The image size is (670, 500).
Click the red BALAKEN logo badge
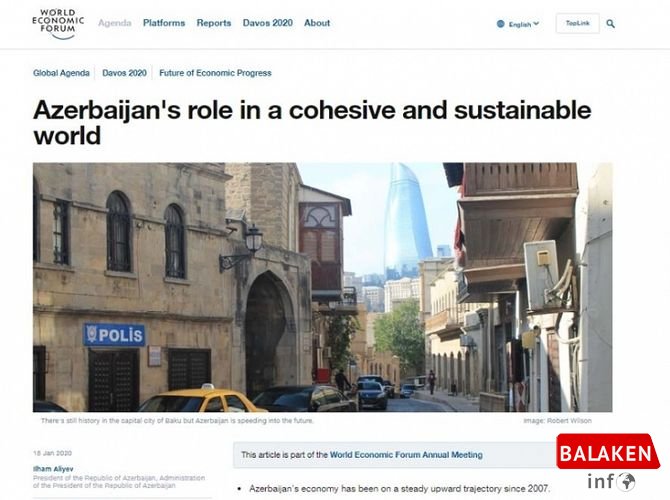coord(608,452)
